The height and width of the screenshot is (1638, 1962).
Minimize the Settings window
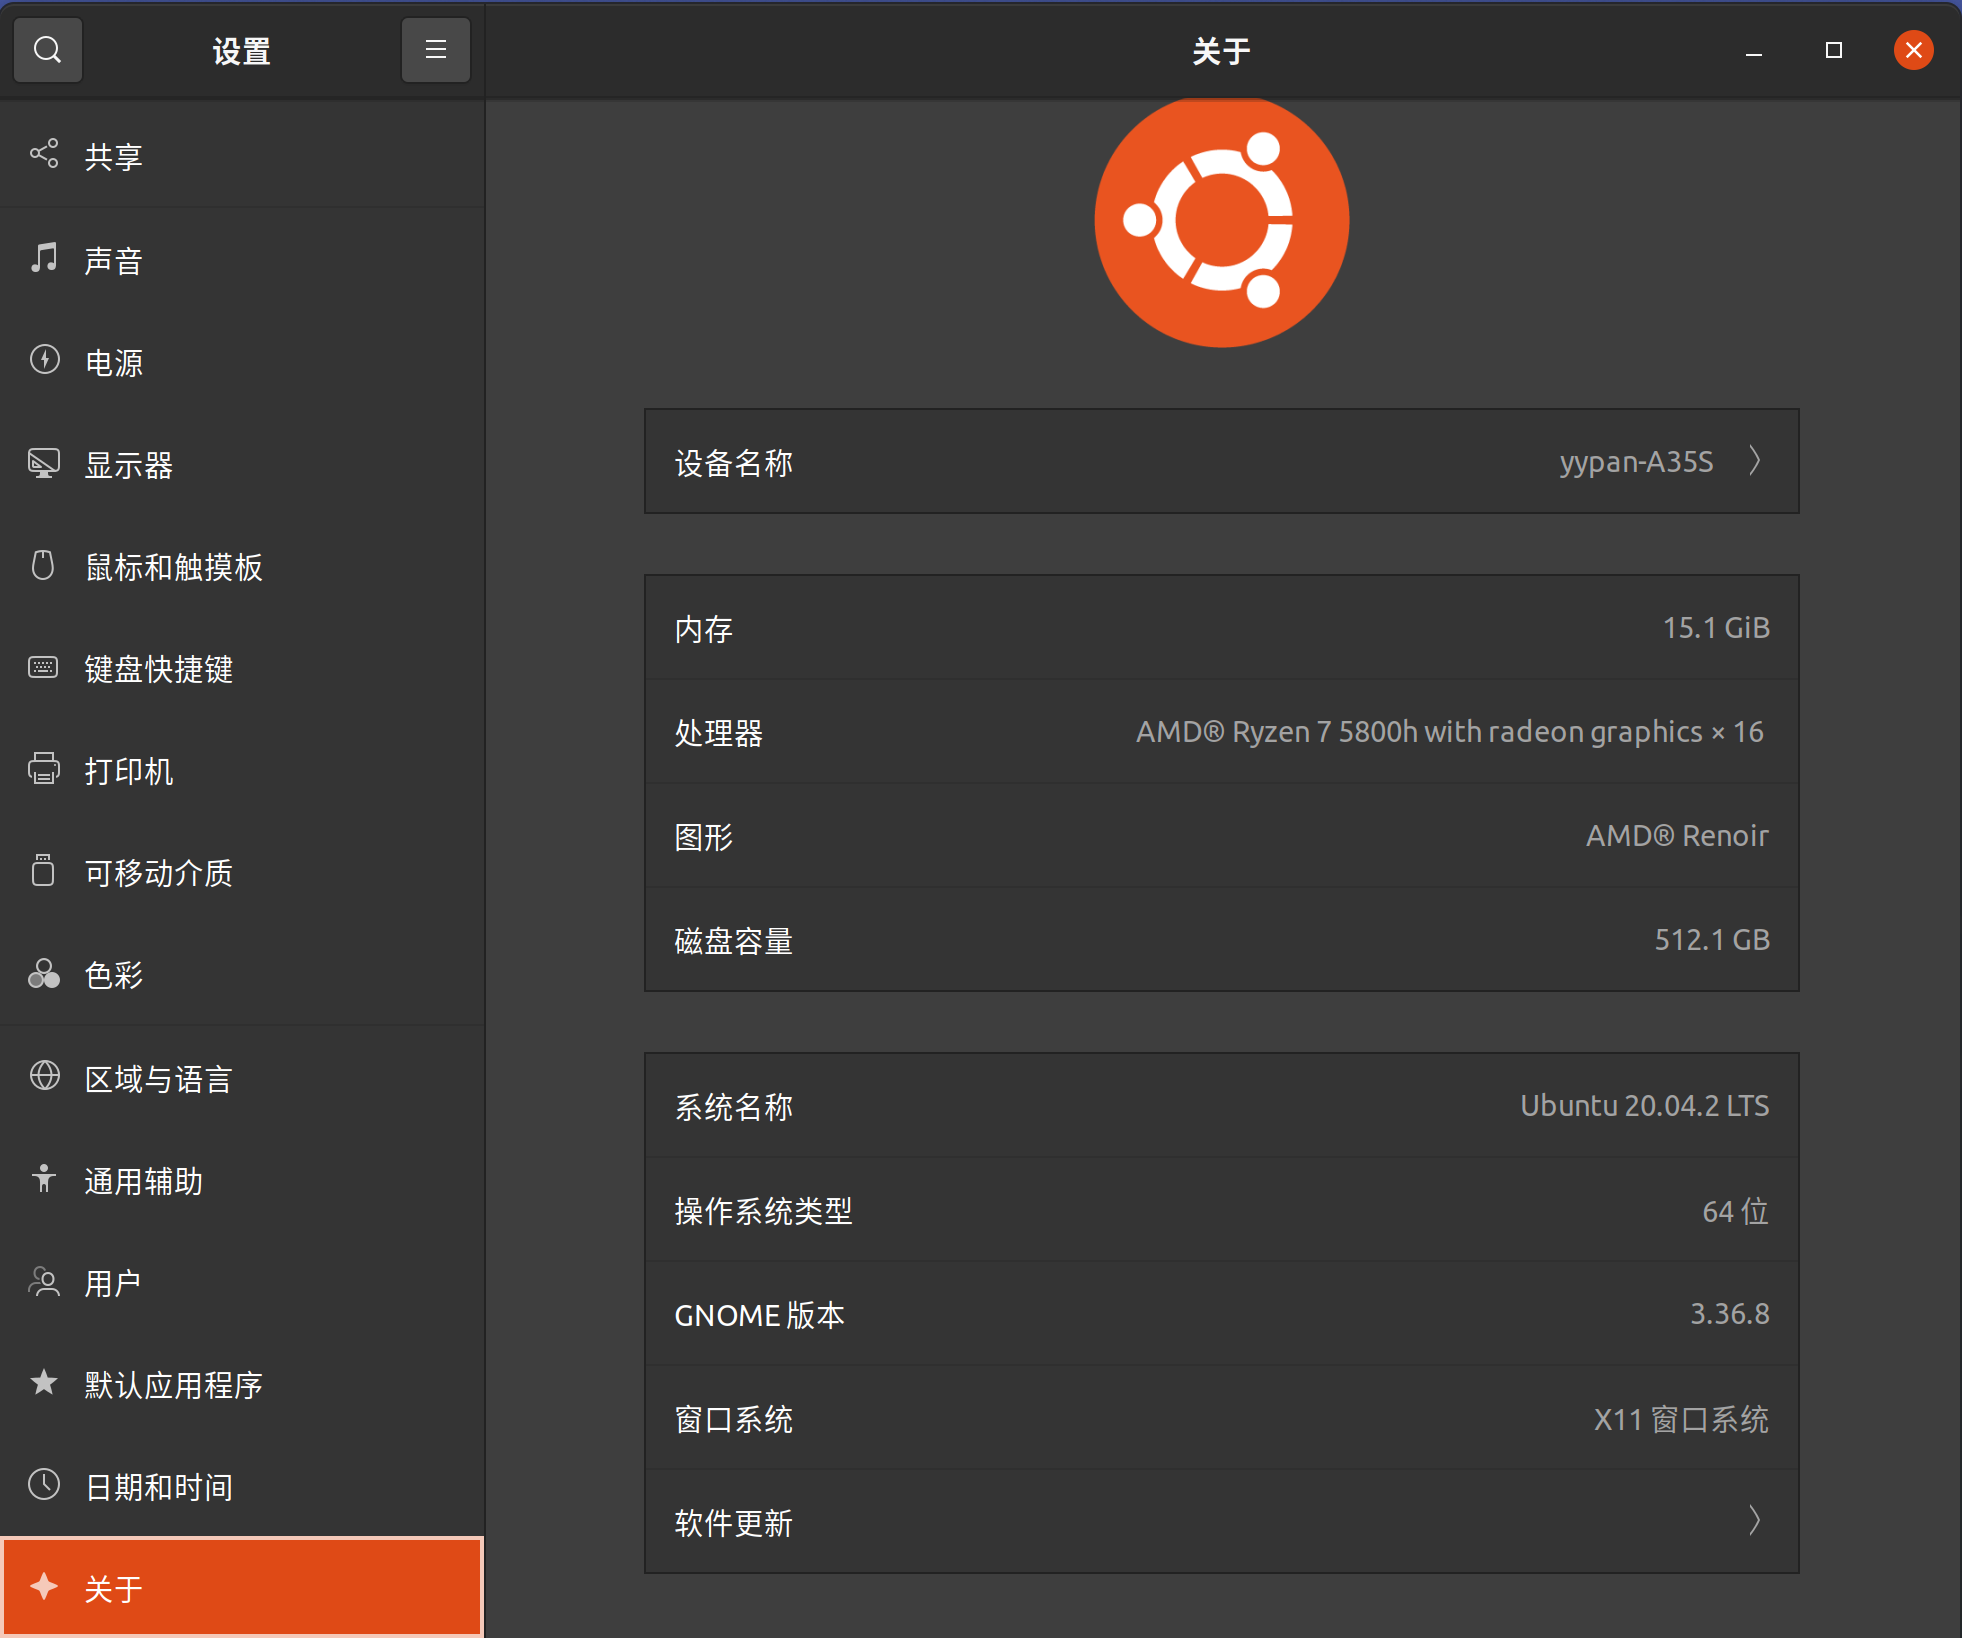tap(1754, 51)
